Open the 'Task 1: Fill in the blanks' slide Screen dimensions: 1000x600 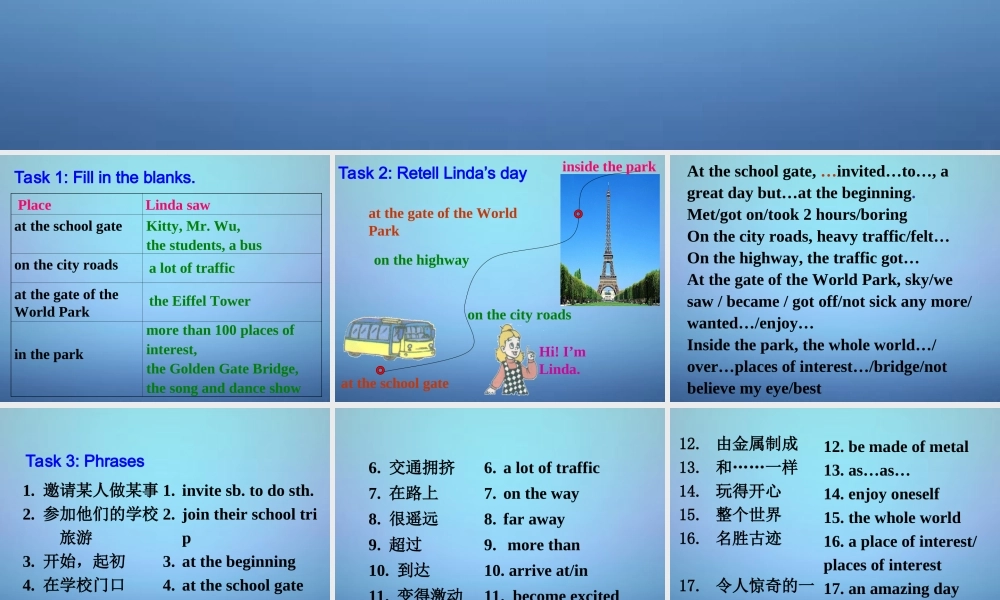point(105,178)
